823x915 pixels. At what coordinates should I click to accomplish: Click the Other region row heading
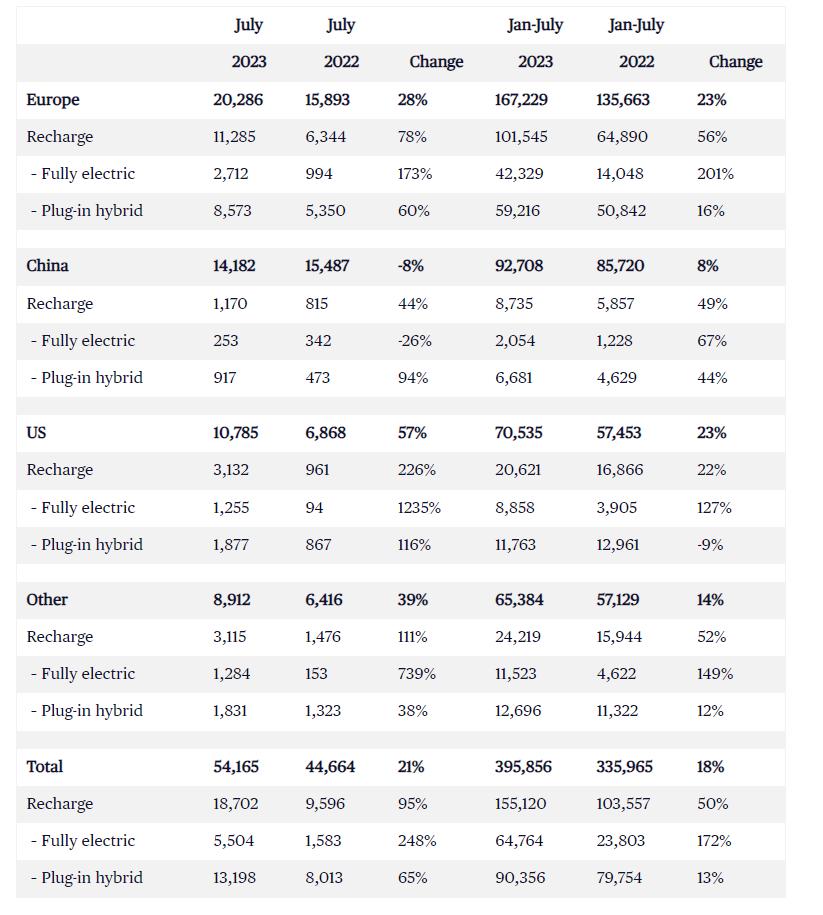[48, 600]
